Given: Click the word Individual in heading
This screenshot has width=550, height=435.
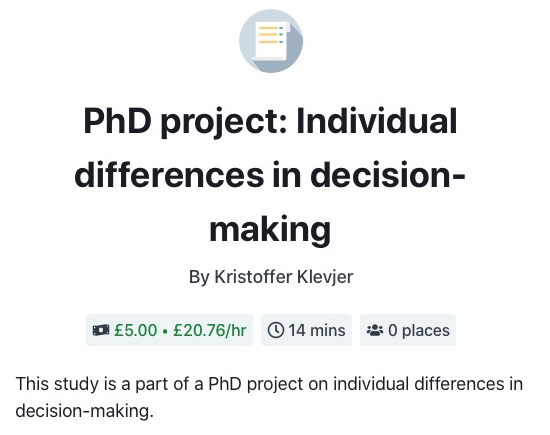Looking at the screenshot, I should (377, 121).
